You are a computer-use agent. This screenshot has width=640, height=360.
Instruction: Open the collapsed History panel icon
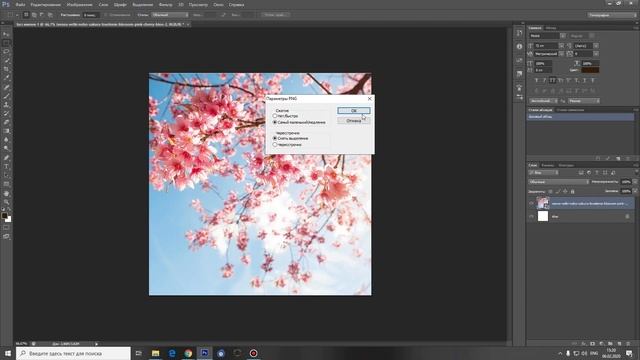[519, 33]
